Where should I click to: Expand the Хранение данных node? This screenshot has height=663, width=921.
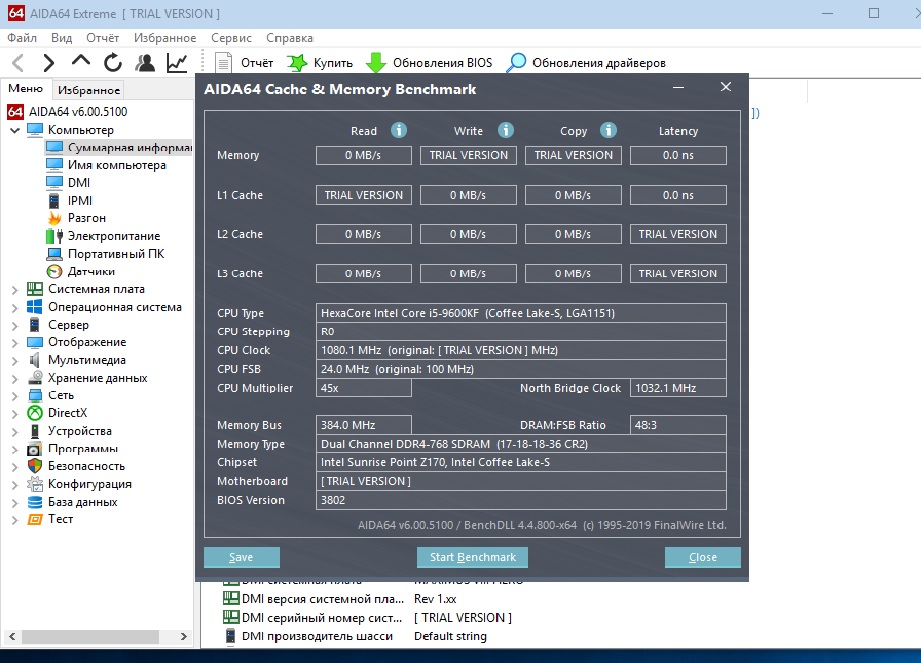pos(15,379)
